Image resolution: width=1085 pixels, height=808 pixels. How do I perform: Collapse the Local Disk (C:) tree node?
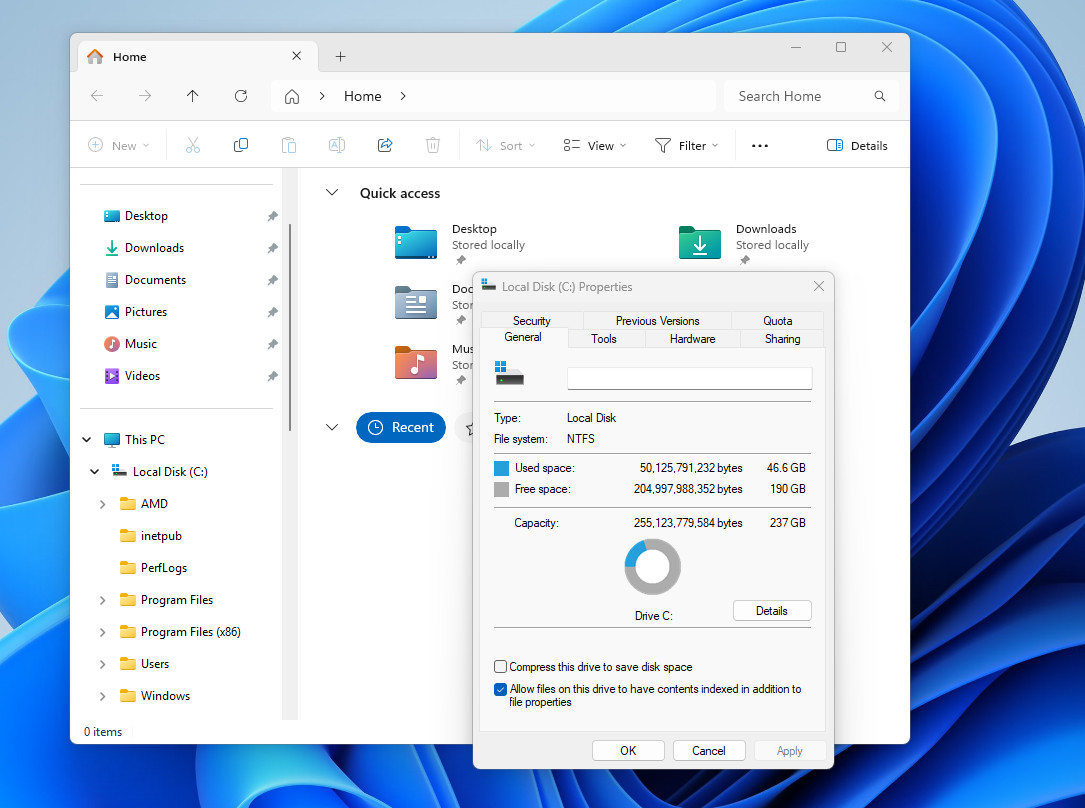click(x=95, y=472)
